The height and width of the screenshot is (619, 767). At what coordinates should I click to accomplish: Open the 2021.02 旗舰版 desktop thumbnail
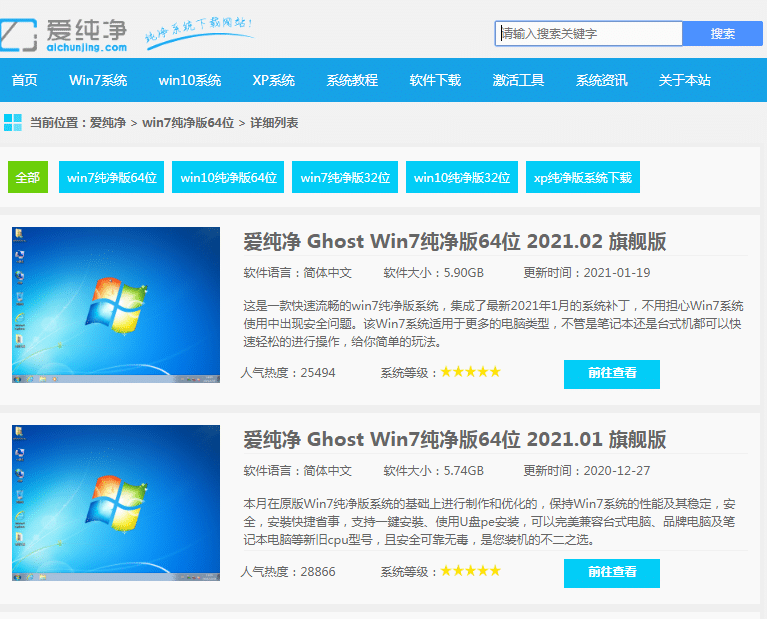pyautogui.click(x=116, y=305)
